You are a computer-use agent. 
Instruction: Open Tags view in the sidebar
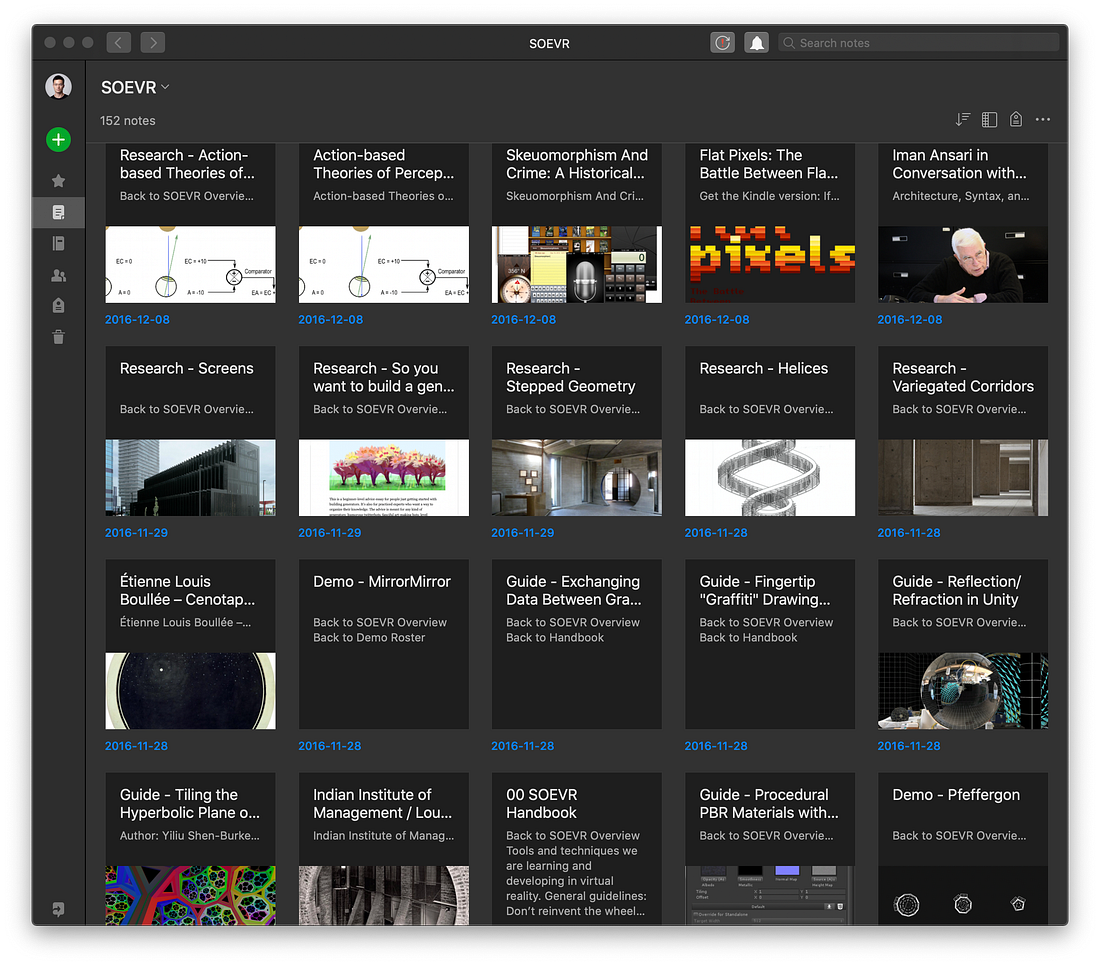(58, 306)
